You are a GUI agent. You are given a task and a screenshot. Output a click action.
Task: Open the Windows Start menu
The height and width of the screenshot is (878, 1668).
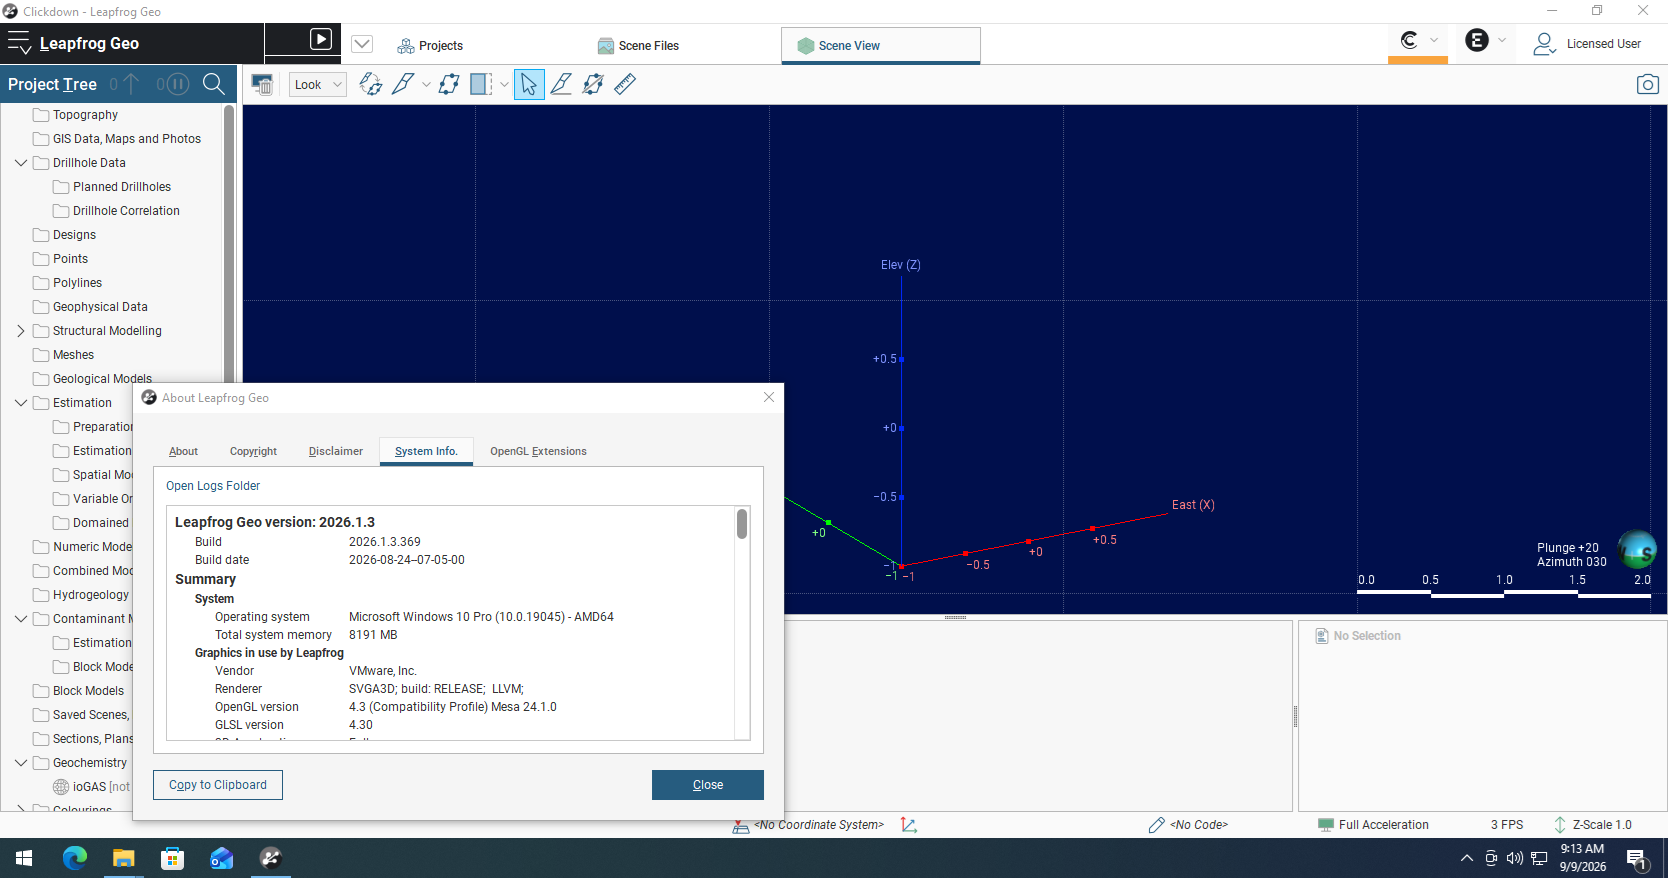24,858
